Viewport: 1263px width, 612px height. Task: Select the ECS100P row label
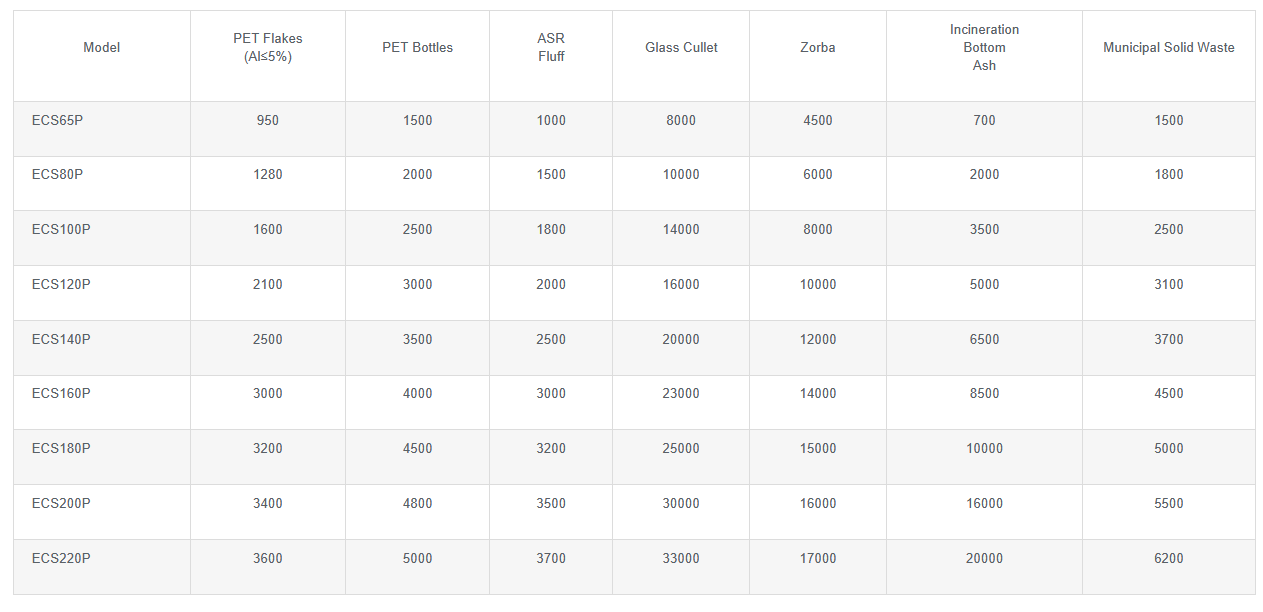[x=61, y=230]
